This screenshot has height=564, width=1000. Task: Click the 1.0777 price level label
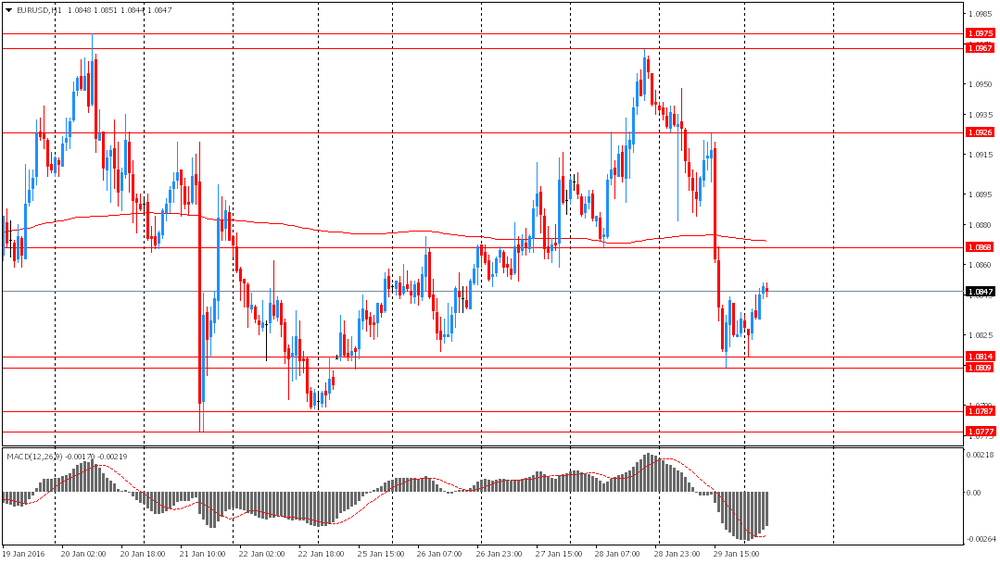tap(980, 432)
